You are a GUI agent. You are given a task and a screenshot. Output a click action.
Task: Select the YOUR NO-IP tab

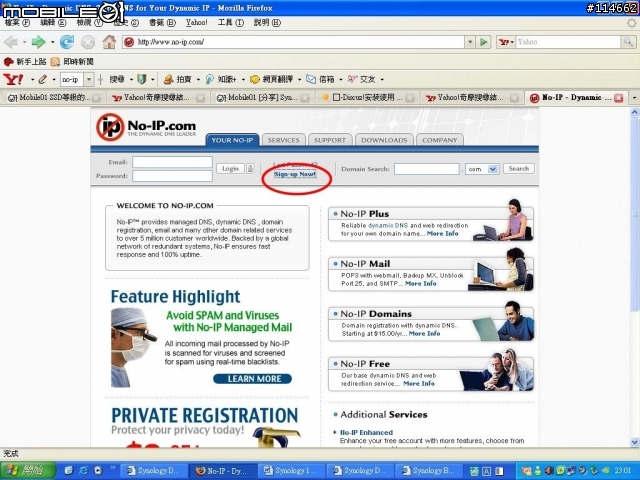232,140
